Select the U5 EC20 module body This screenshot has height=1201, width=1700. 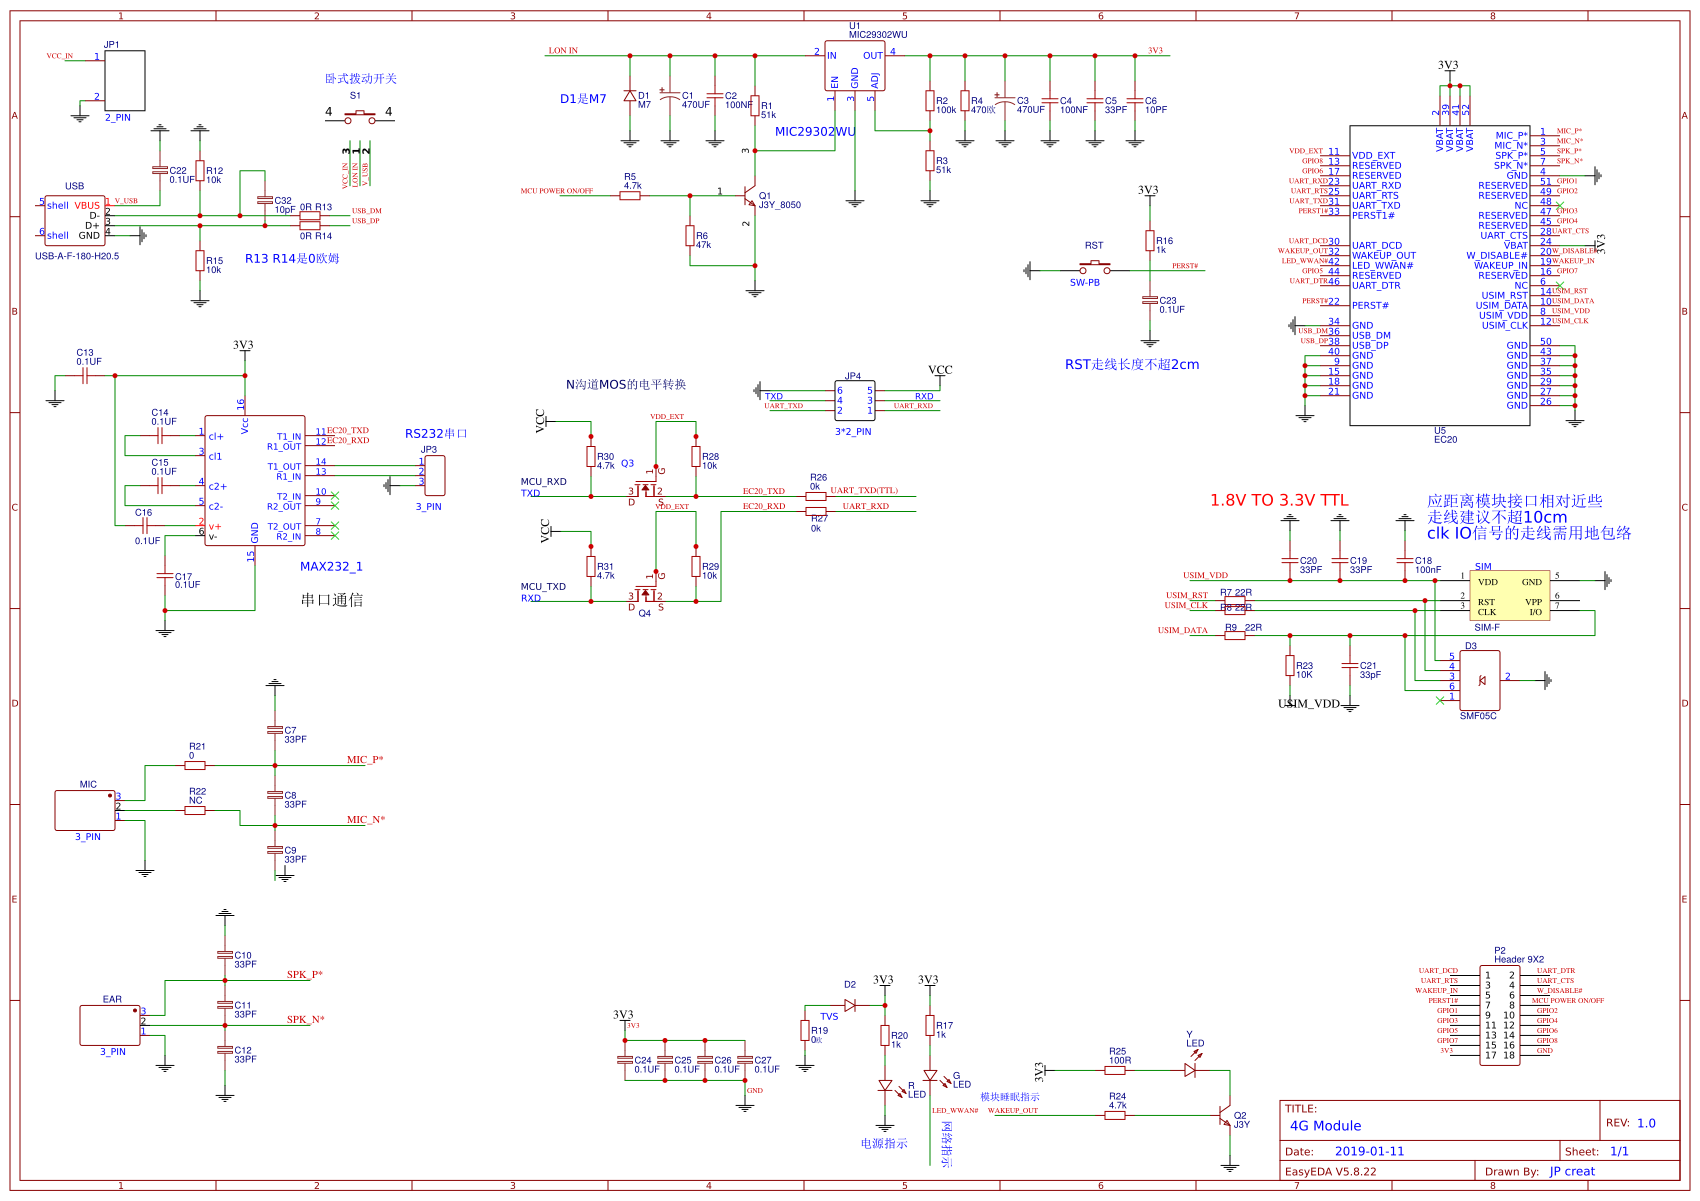point(1439,275)
